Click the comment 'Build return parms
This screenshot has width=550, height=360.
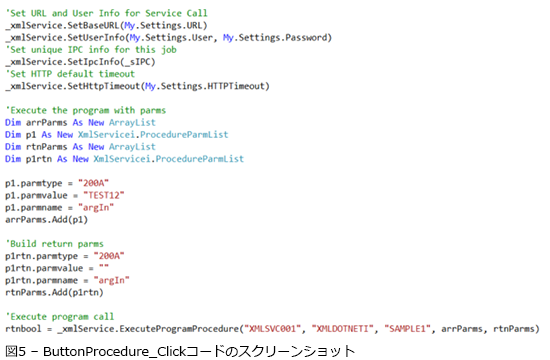coord(54,244)
